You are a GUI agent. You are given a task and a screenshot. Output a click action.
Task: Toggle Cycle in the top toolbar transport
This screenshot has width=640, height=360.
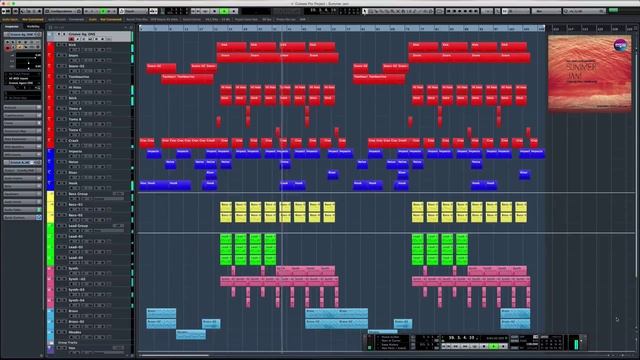[205, 11]
